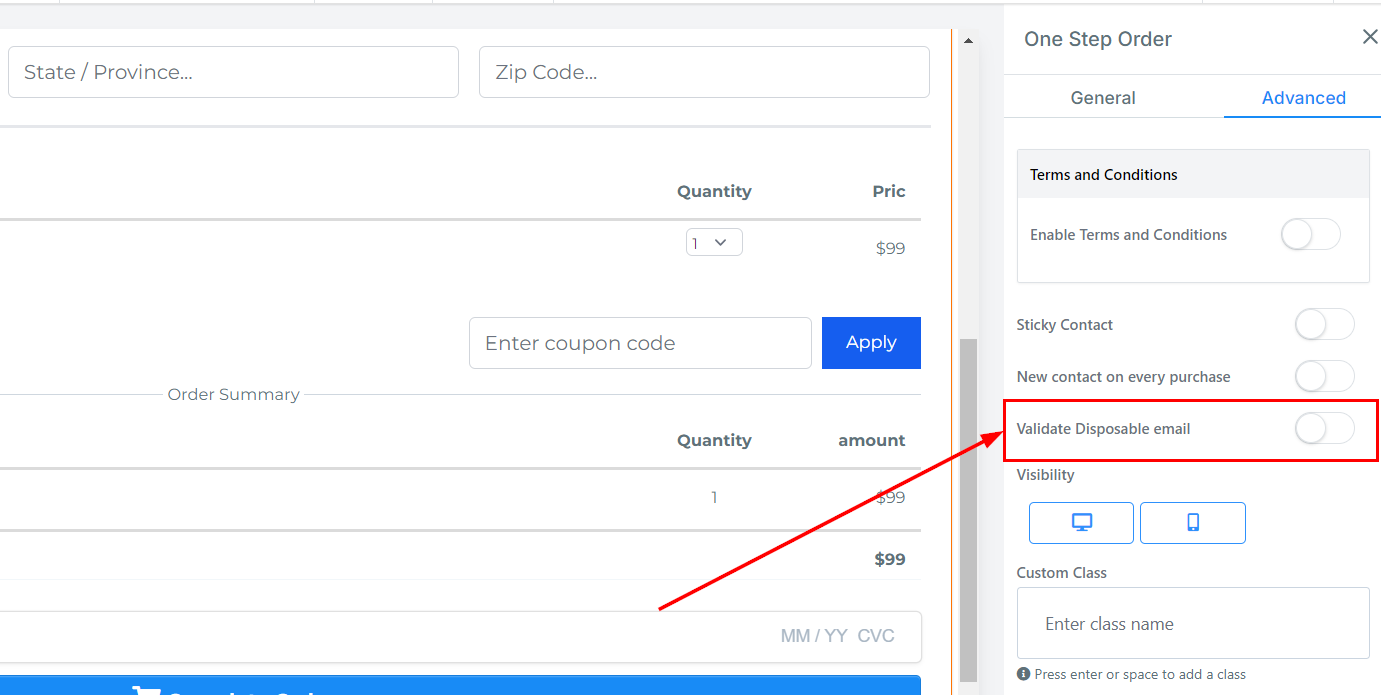This screenshot has height=695, width=1381.
Task: Click the scrollbar up arrow
Action: (967, 41)
